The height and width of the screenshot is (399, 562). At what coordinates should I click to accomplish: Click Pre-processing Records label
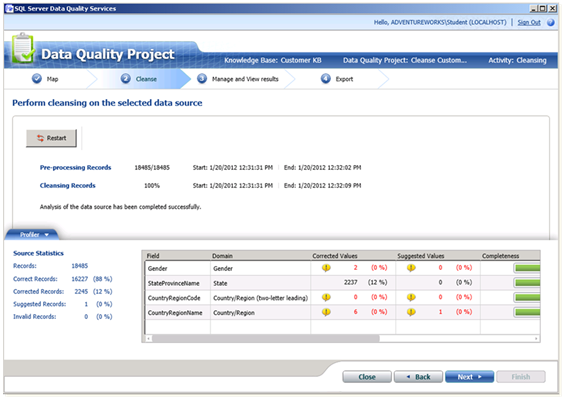tap(75, 167)
